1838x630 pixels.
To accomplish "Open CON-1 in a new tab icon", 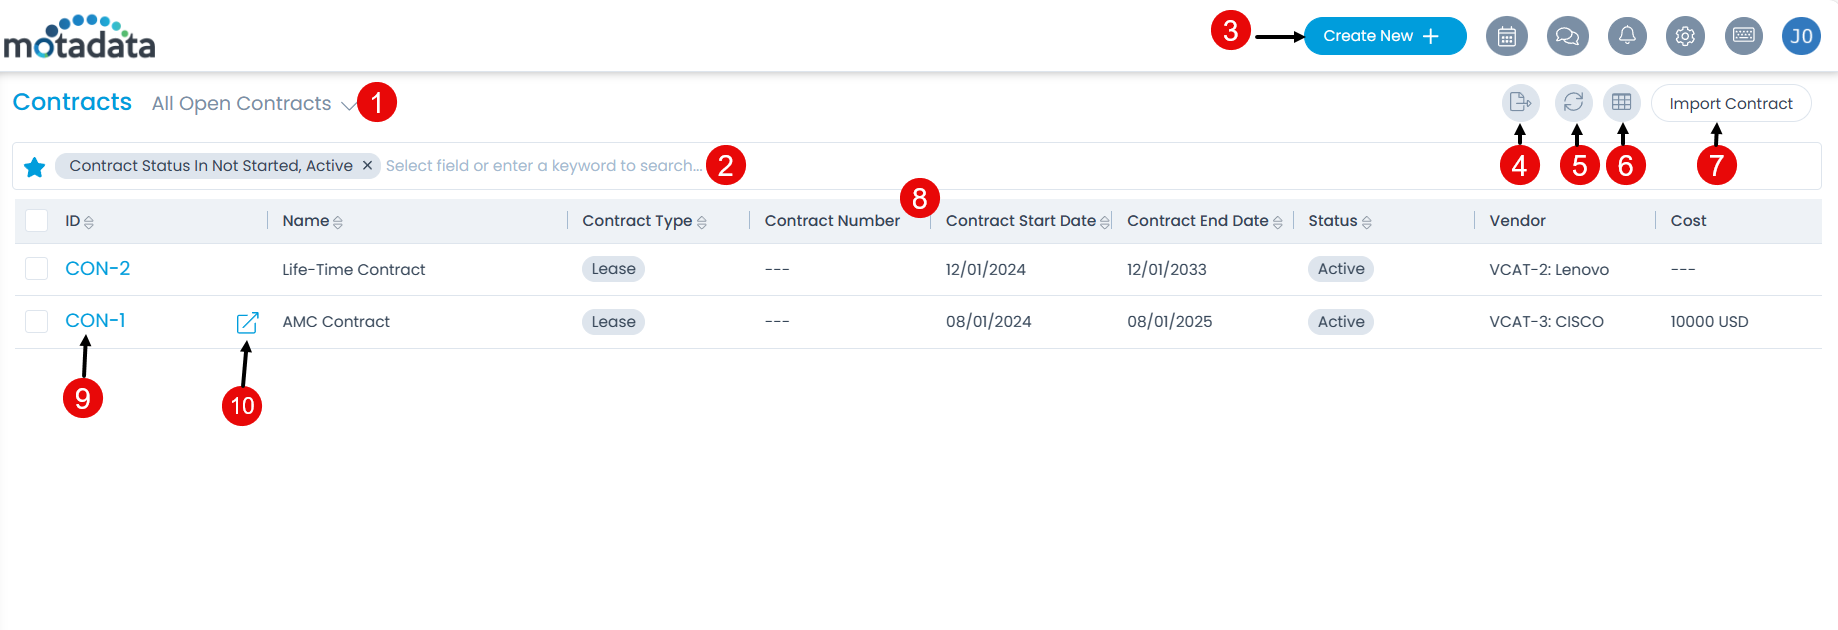I will [247, 322].
